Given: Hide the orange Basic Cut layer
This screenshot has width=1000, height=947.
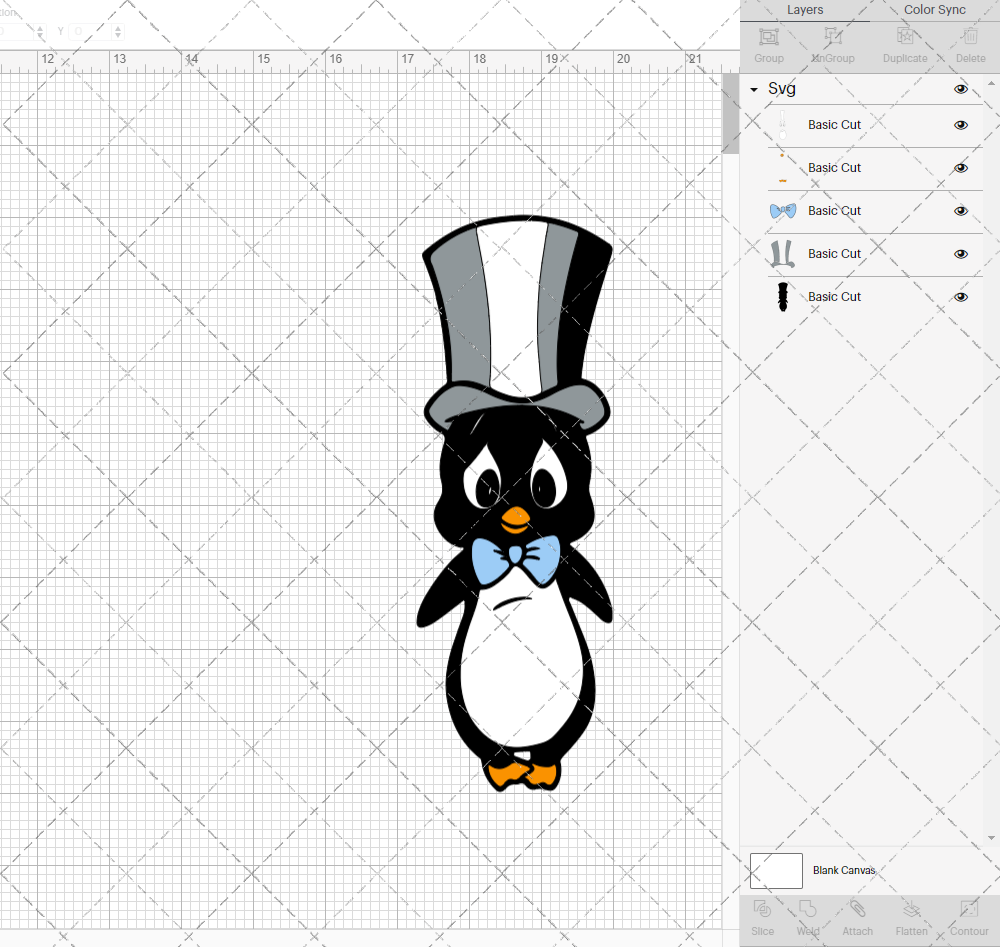Looking at the screenshot, I should [x=960, y=168].
